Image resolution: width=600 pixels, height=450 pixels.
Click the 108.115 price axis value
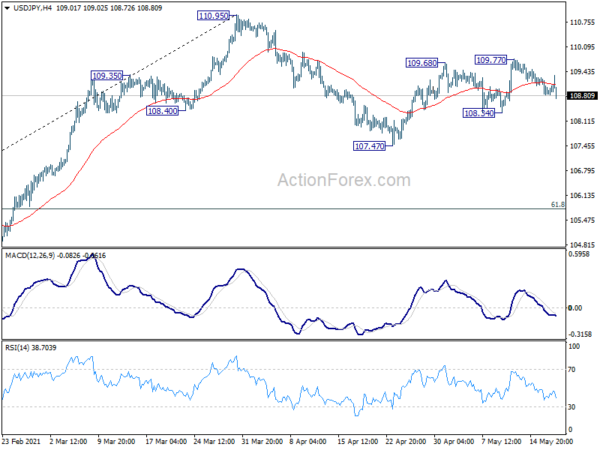click(x=582, y=121)
